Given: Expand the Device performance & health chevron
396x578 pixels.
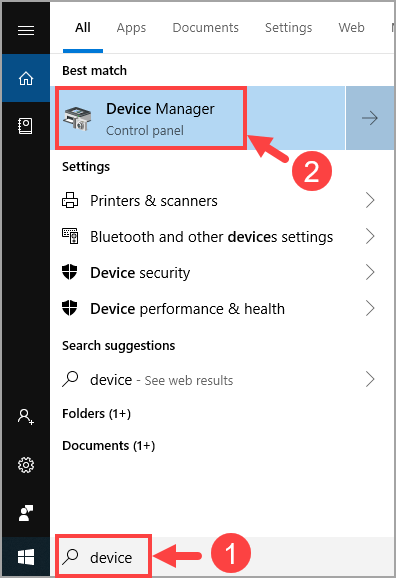Looking at the screenshot, I should pos(370,308).
